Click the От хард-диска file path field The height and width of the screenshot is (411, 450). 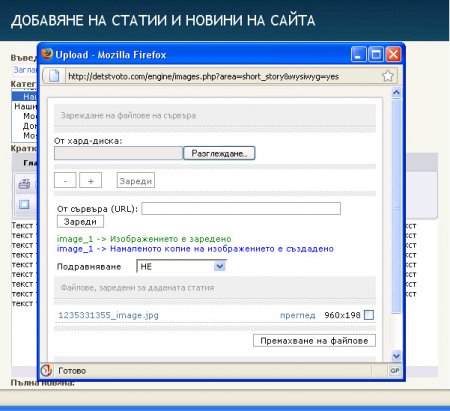coord(118,153)
